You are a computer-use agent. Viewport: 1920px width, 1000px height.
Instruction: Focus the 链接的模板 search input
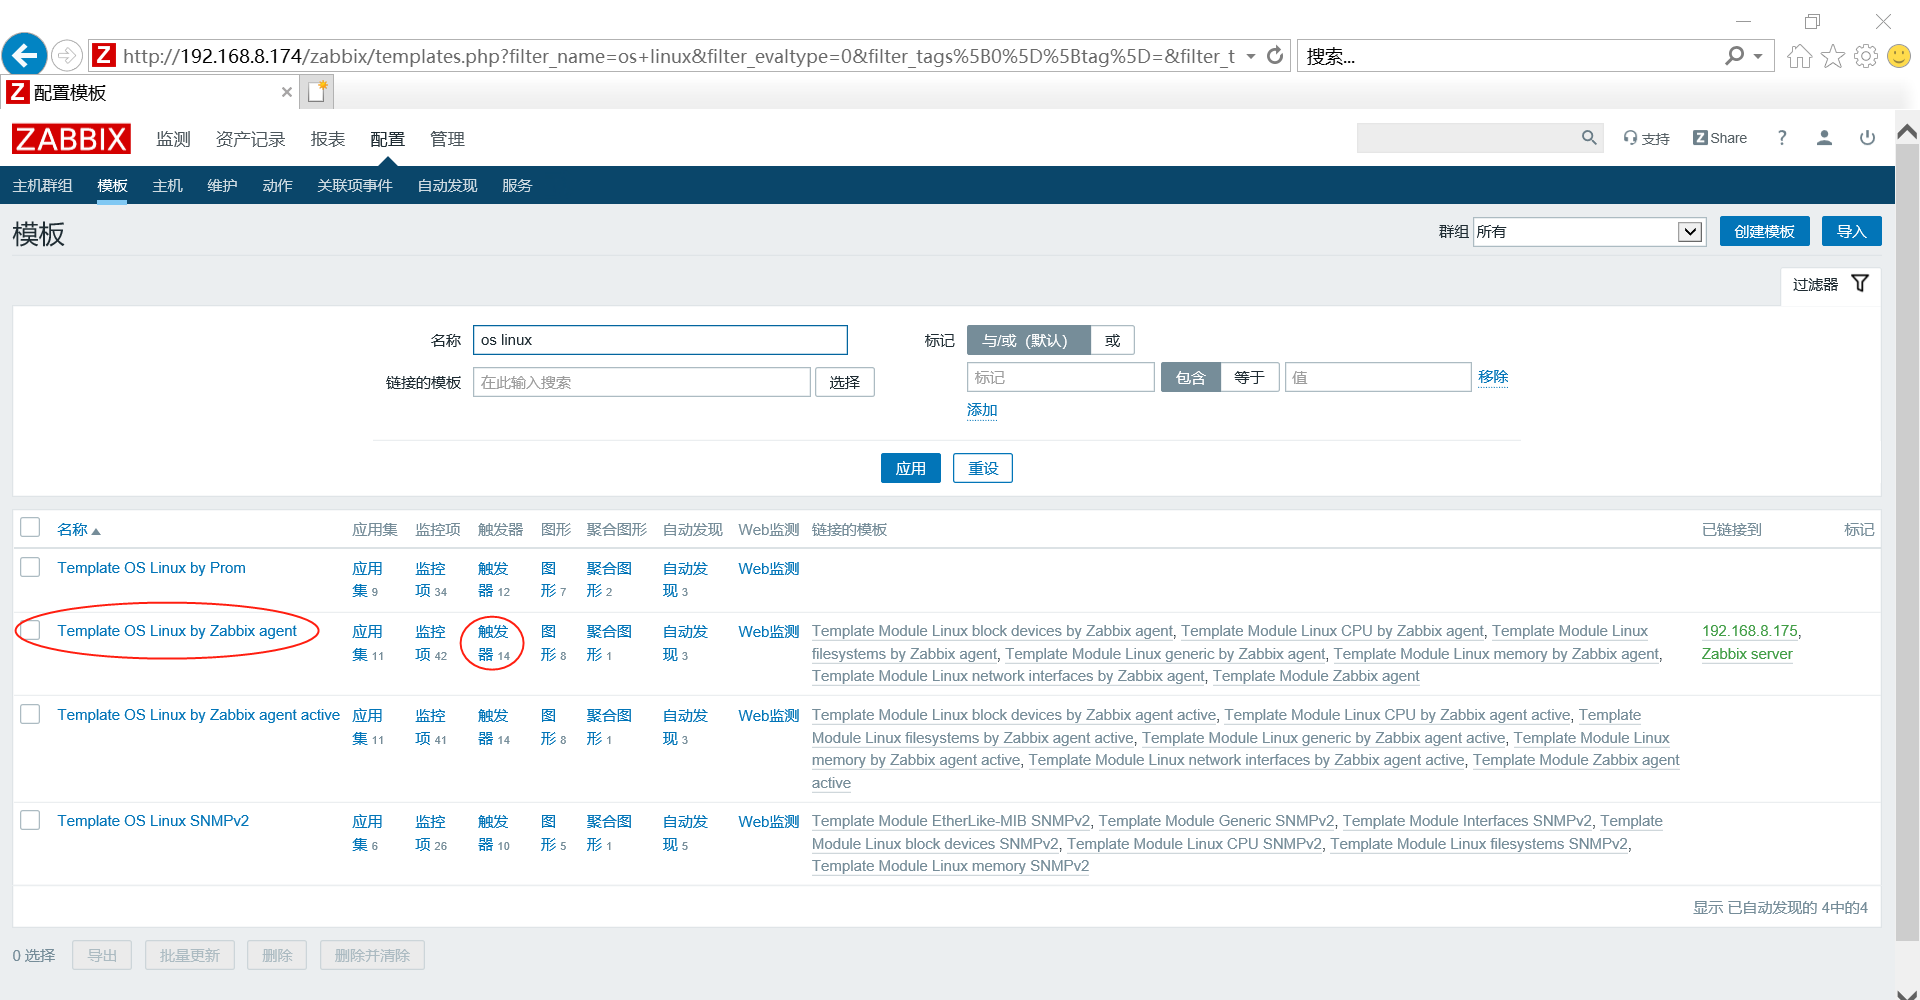click(642, 382)
